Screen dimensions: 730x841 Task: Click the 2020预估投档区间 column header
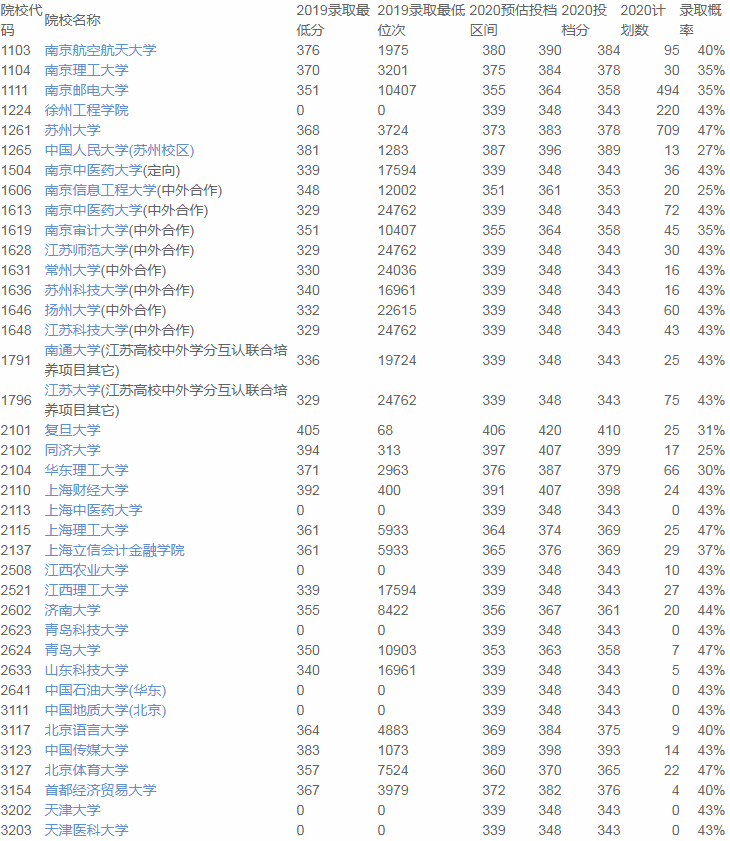pyautogui.click(x=513, y=20)
